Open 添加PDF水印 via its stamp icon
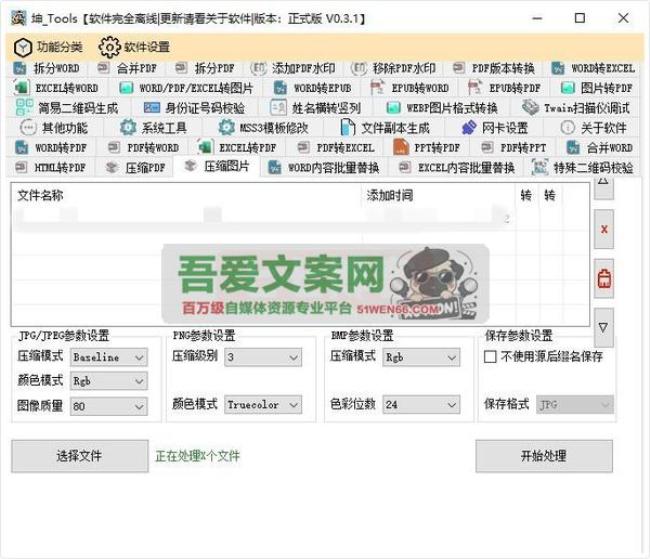650x559 pixels. click(258, 68)
